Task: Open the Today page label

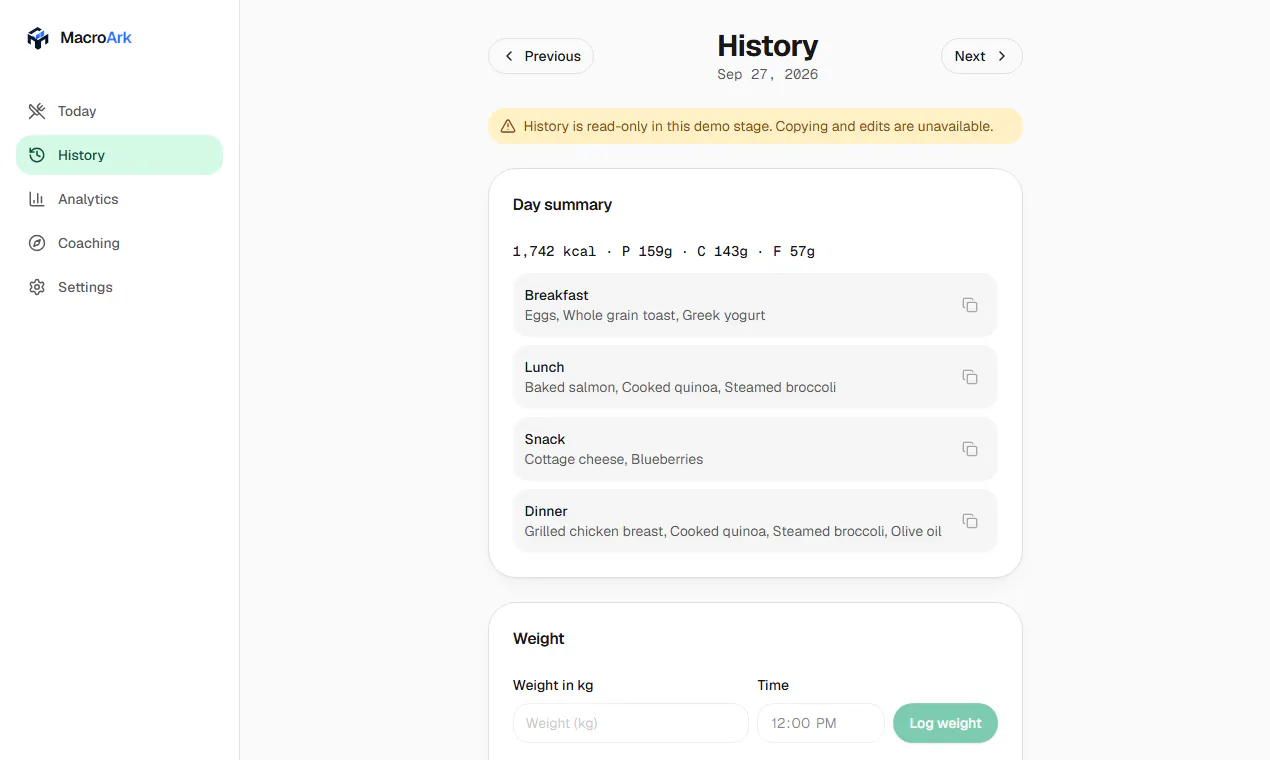Action: coord(77,111)
